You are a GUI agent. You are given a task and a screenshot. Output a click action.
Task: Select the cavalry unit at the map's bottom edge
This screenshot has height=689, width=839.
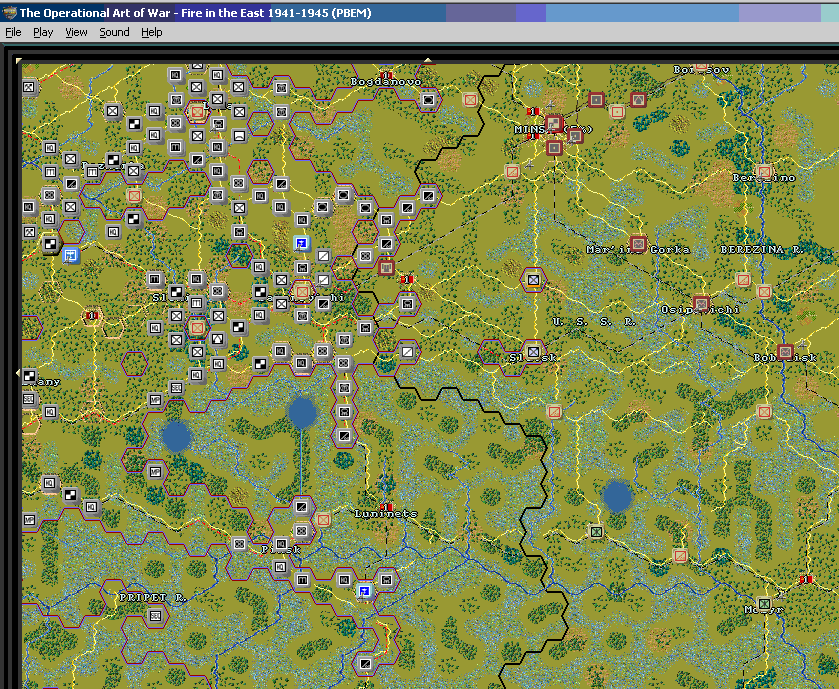365,663
